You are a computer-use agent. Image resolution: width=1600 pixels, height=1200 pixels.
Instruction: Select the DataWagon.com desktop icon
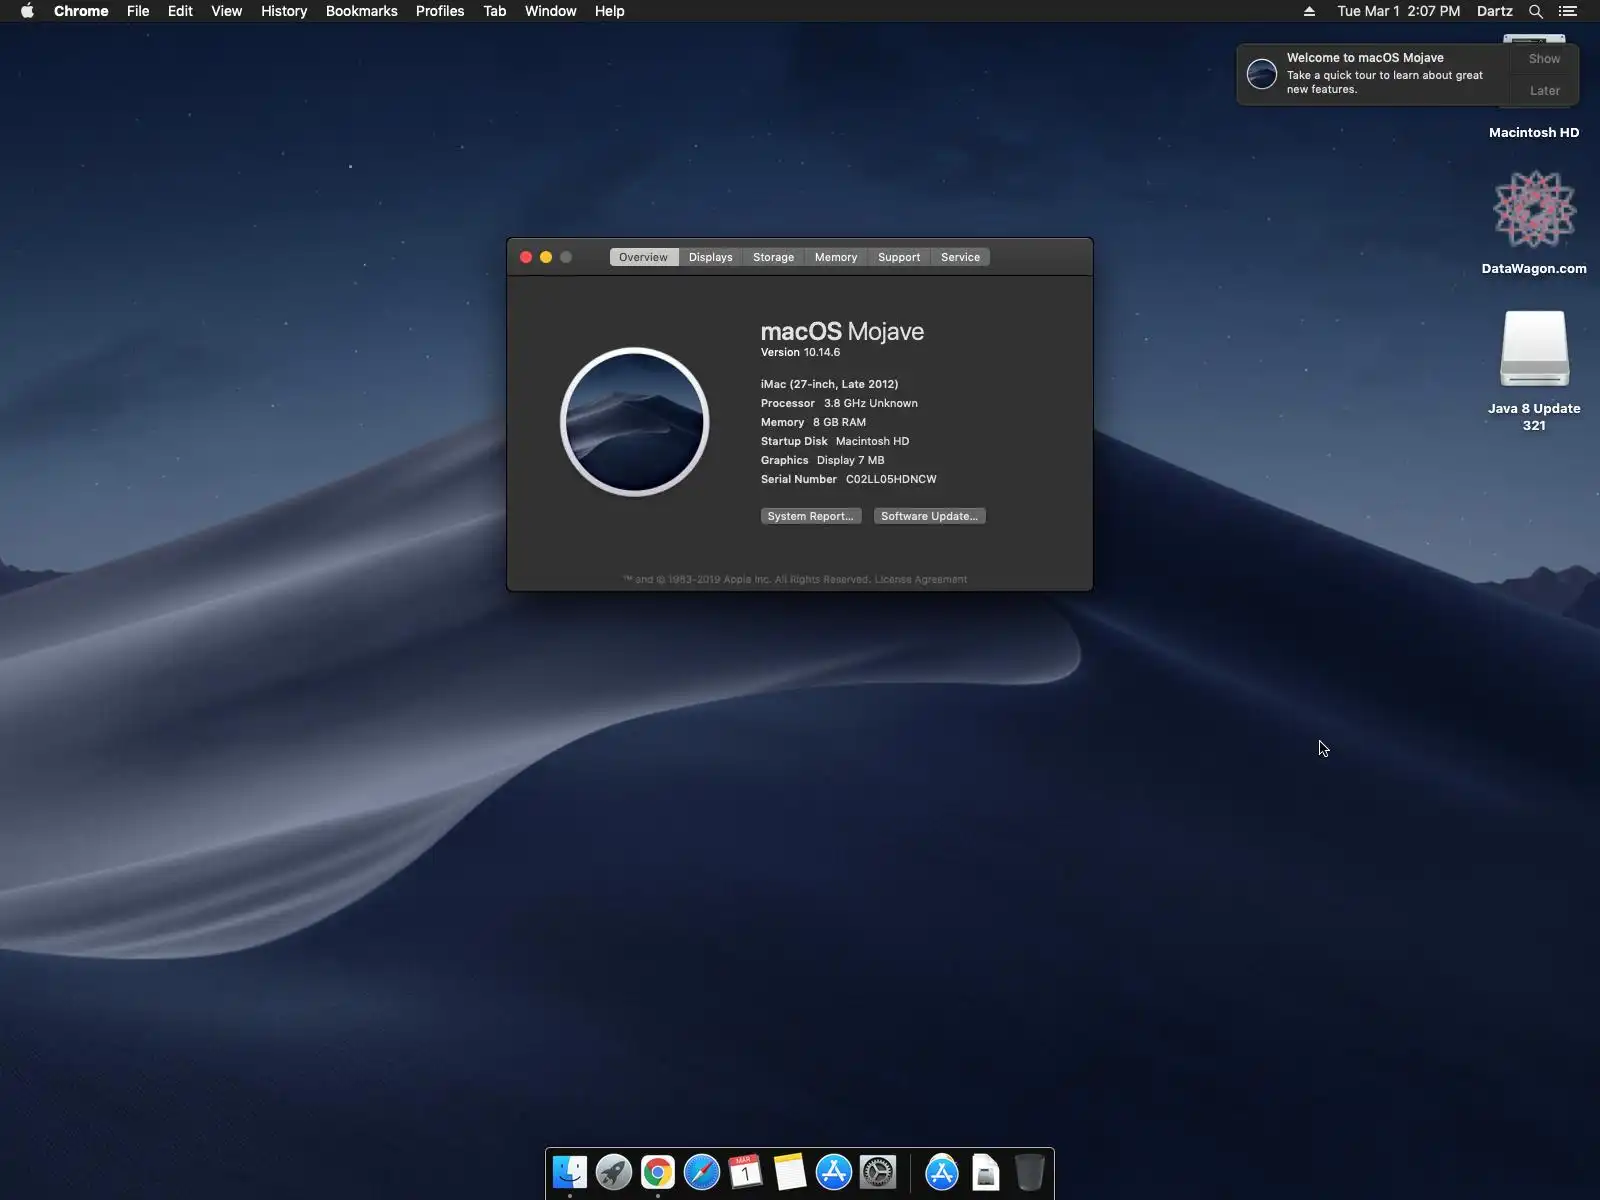(1534, 210)
